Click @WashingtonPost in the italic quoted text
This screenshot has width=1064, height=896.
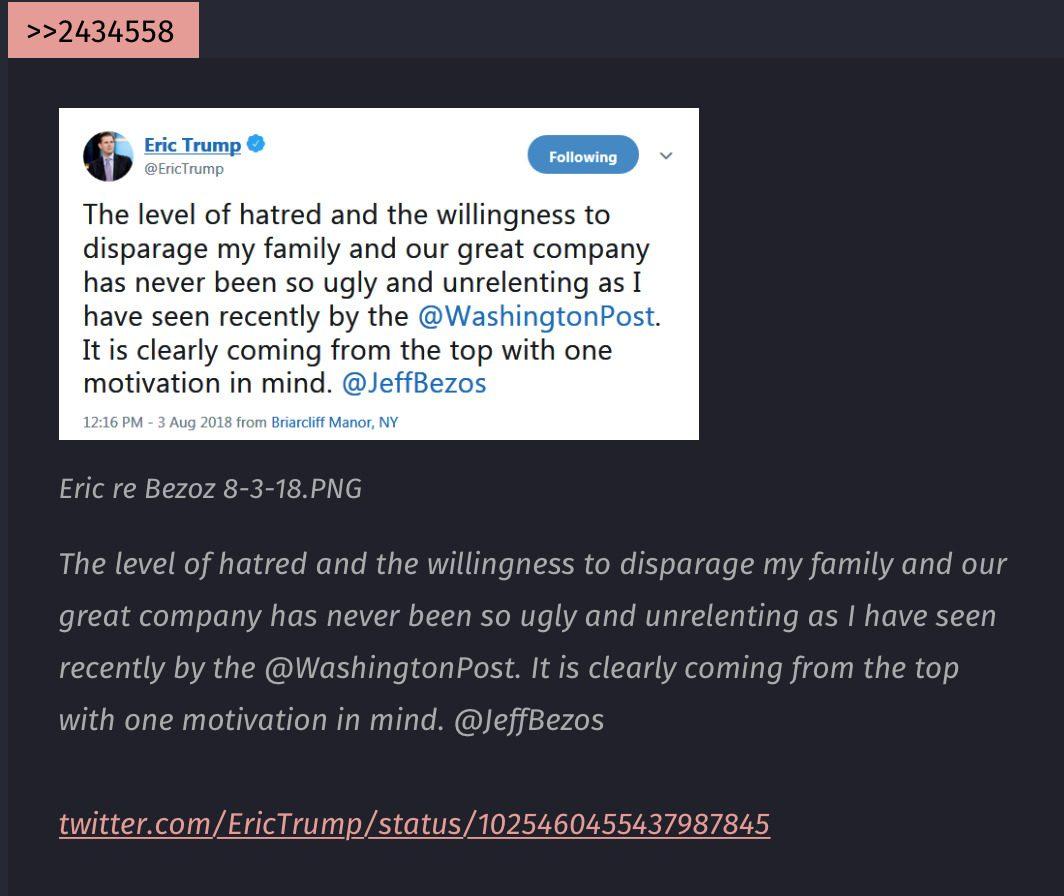[x=392, y=668]
